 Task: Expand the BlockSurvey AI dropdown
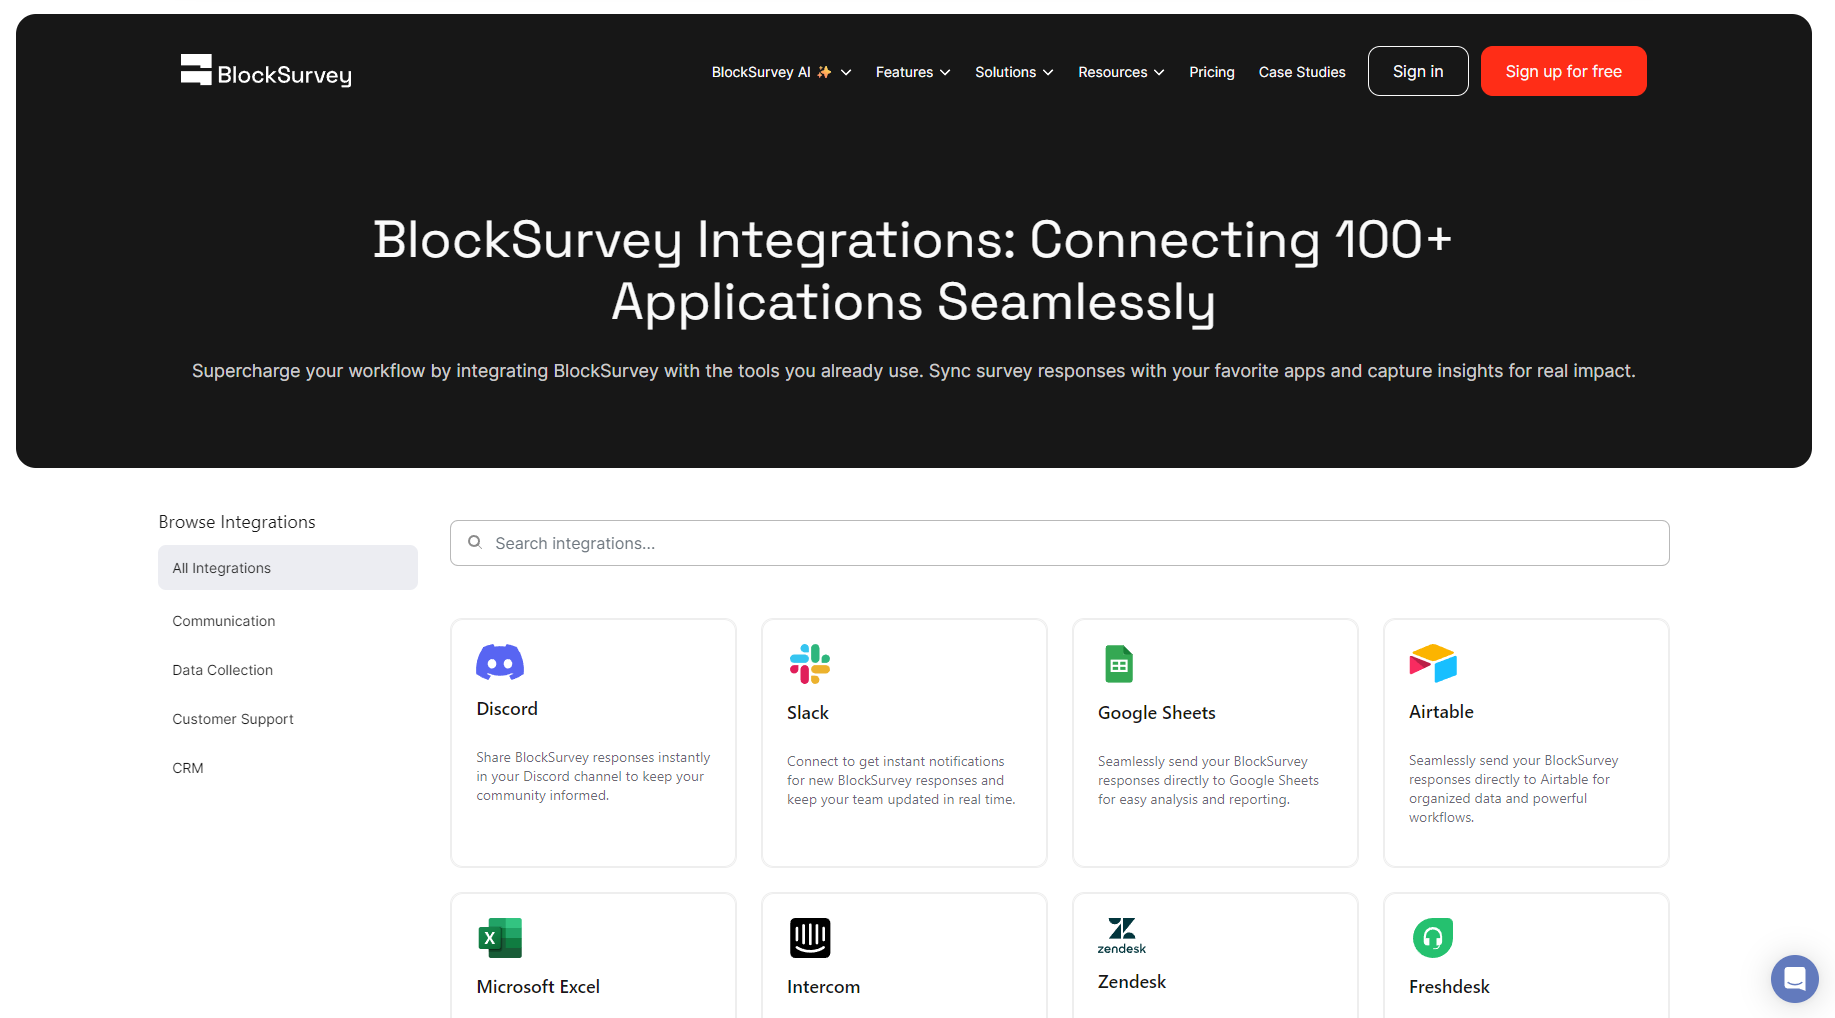781,72
